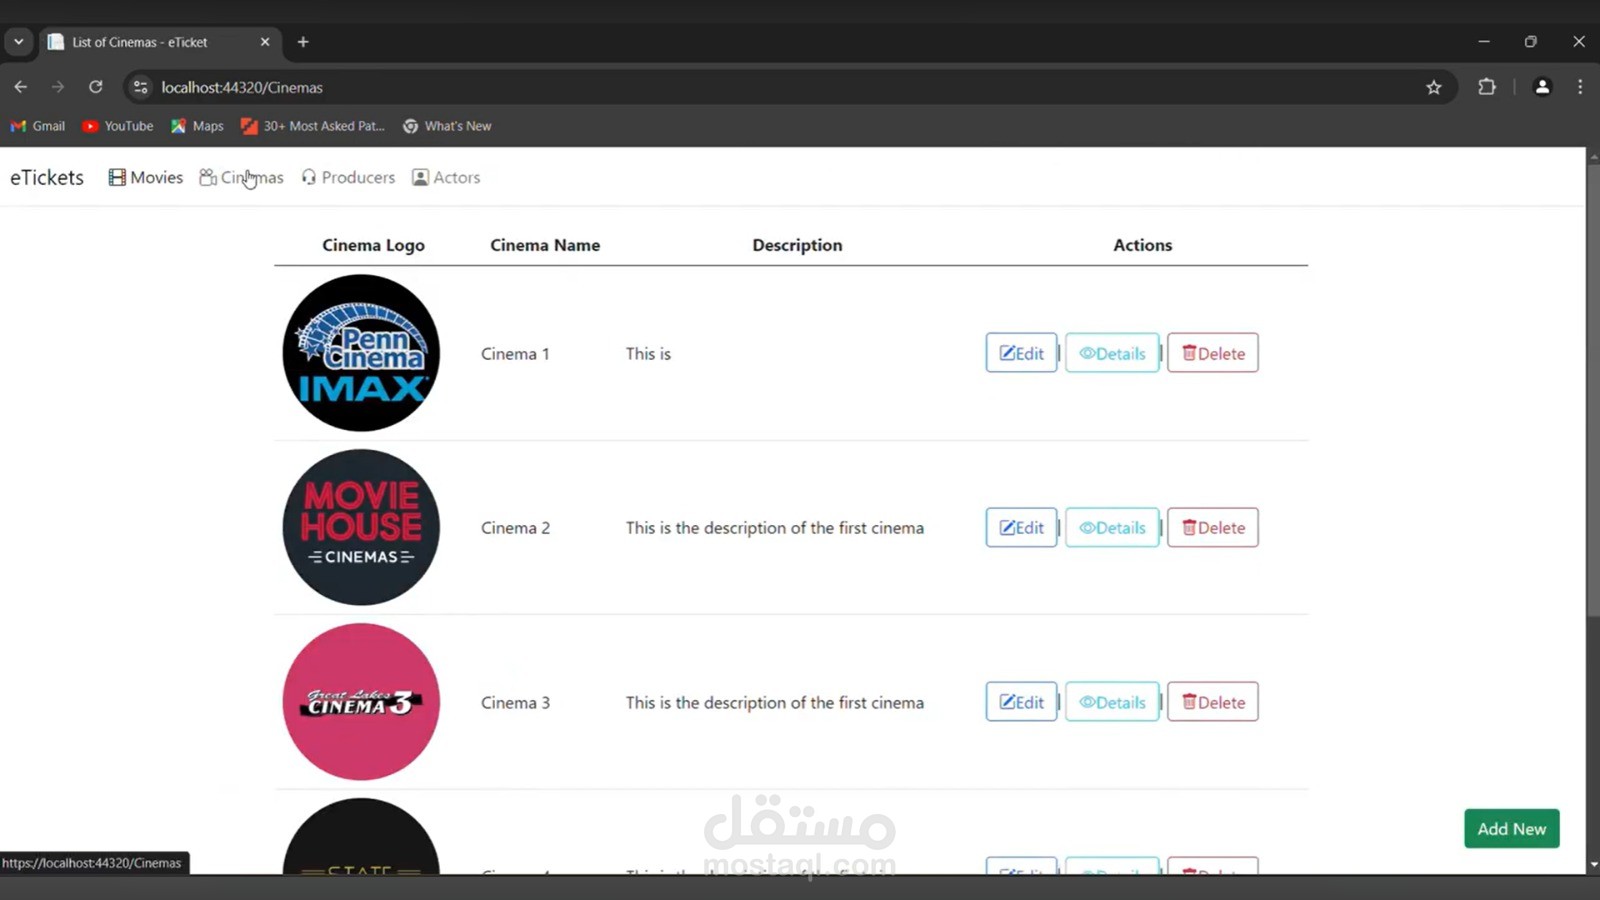Go back with browser back arrow
This screenshot has width=1600, height=900.
pyautogui.click(x=21, y=87)
